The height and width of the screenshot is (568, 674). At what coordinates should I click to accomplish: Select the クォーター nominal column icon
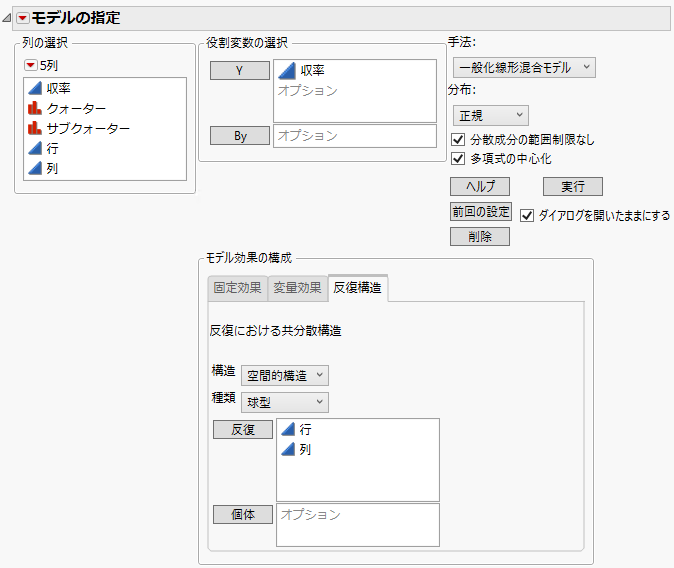pyautogui.click(x=34, y=109)
